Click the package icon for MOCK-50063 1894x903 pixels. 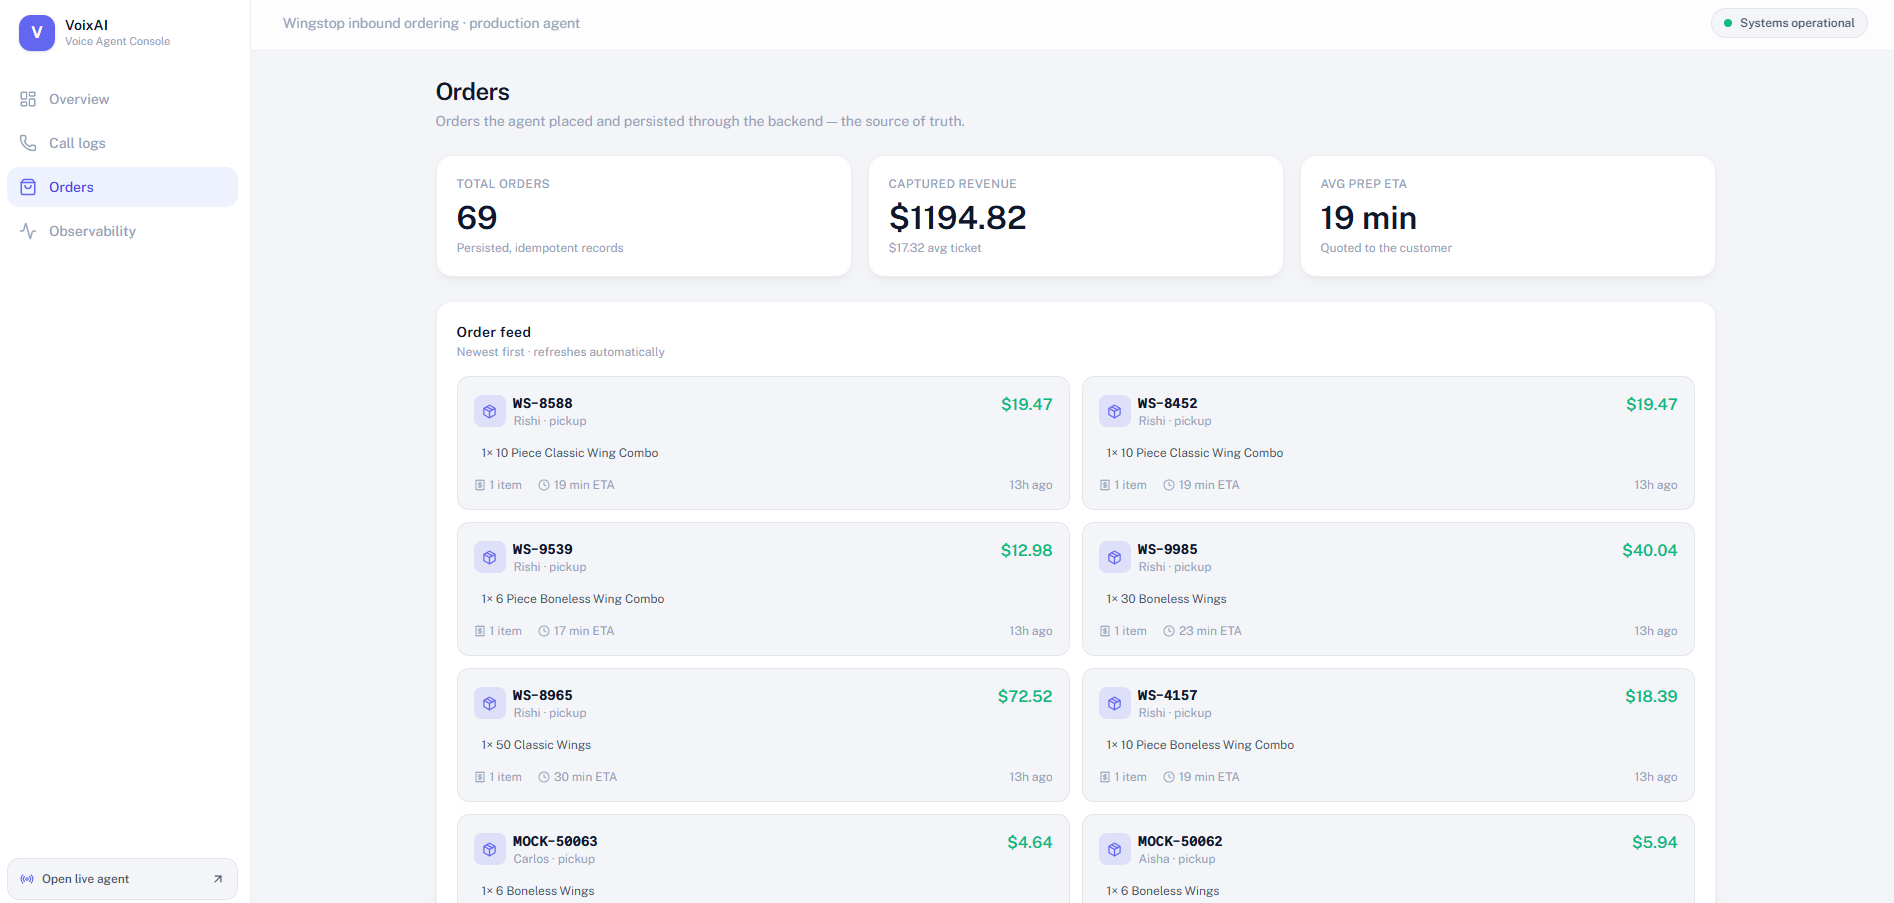[490, 849]
